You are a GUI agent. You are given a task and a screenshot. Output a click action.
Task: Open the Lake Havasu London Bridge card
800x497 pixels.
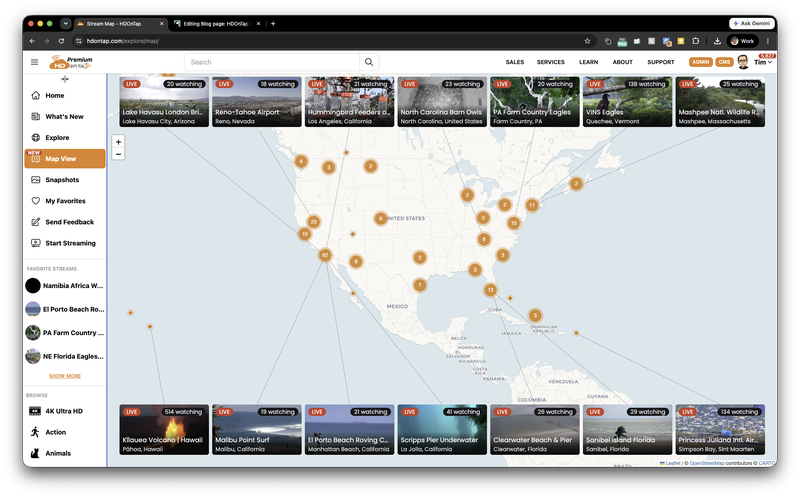coord(164,102)
